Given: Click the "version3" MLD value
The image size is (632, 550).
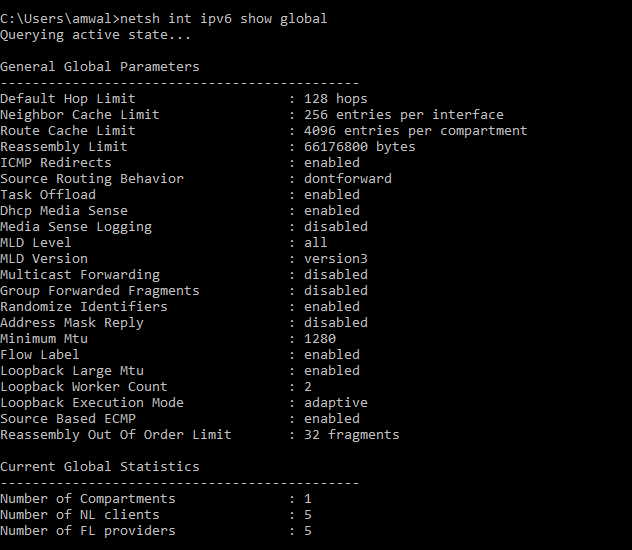Looking at the screenshot, I should 336,259.
